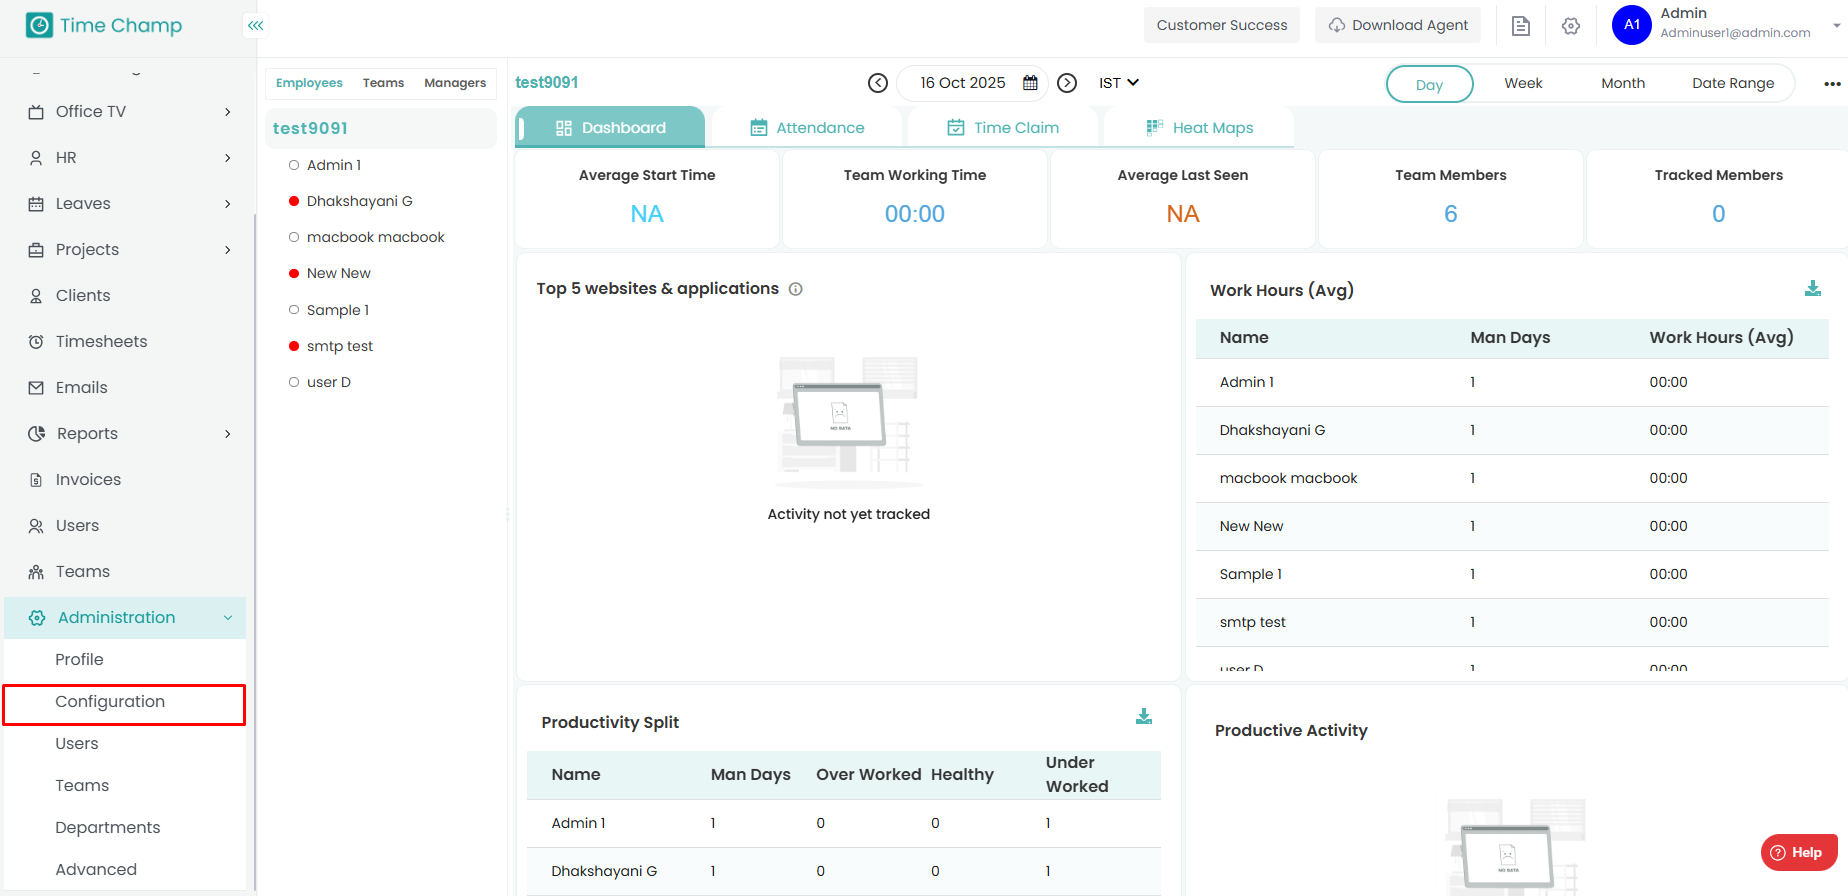Select test9091 team in the employee tree
1848x896 pixels.
(x=381, y=128)
